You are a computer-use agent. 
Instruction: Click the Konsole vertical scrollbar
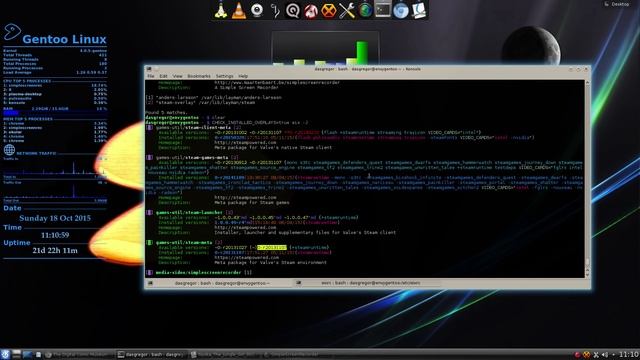coord(587,179)
